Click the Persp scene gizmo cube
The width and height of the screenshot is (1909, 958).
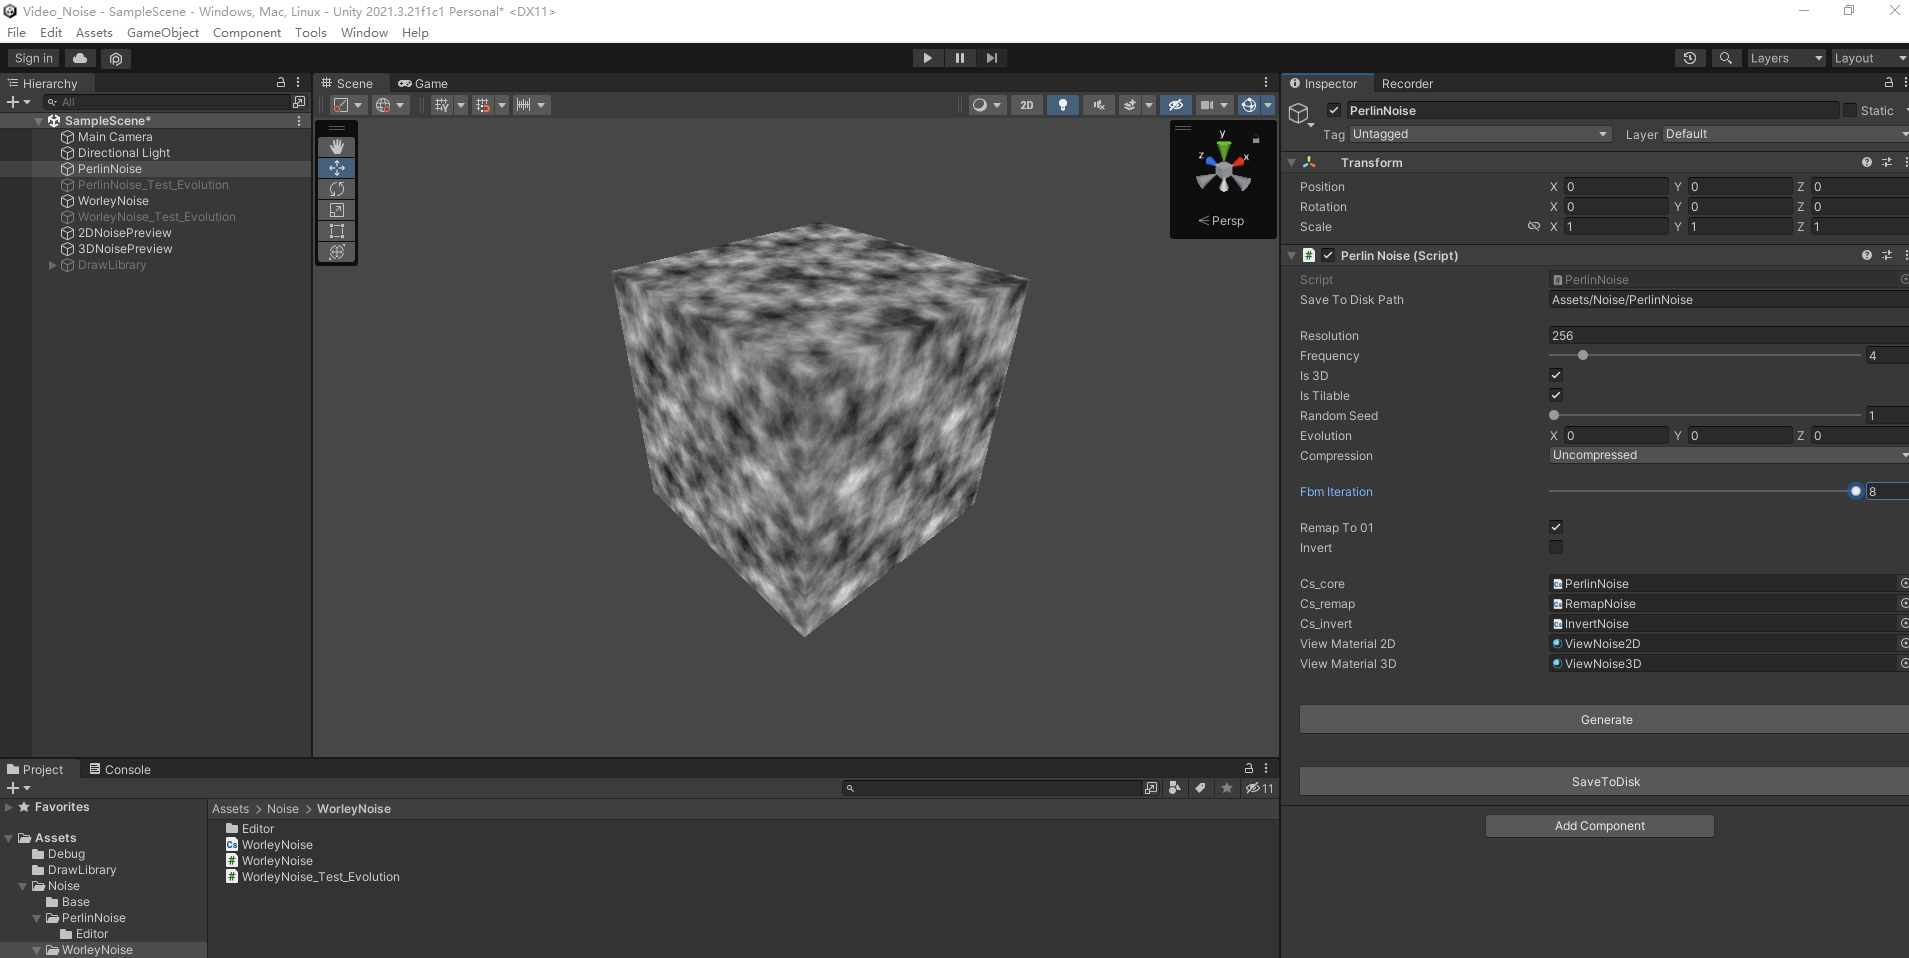tap(1224, 169)
